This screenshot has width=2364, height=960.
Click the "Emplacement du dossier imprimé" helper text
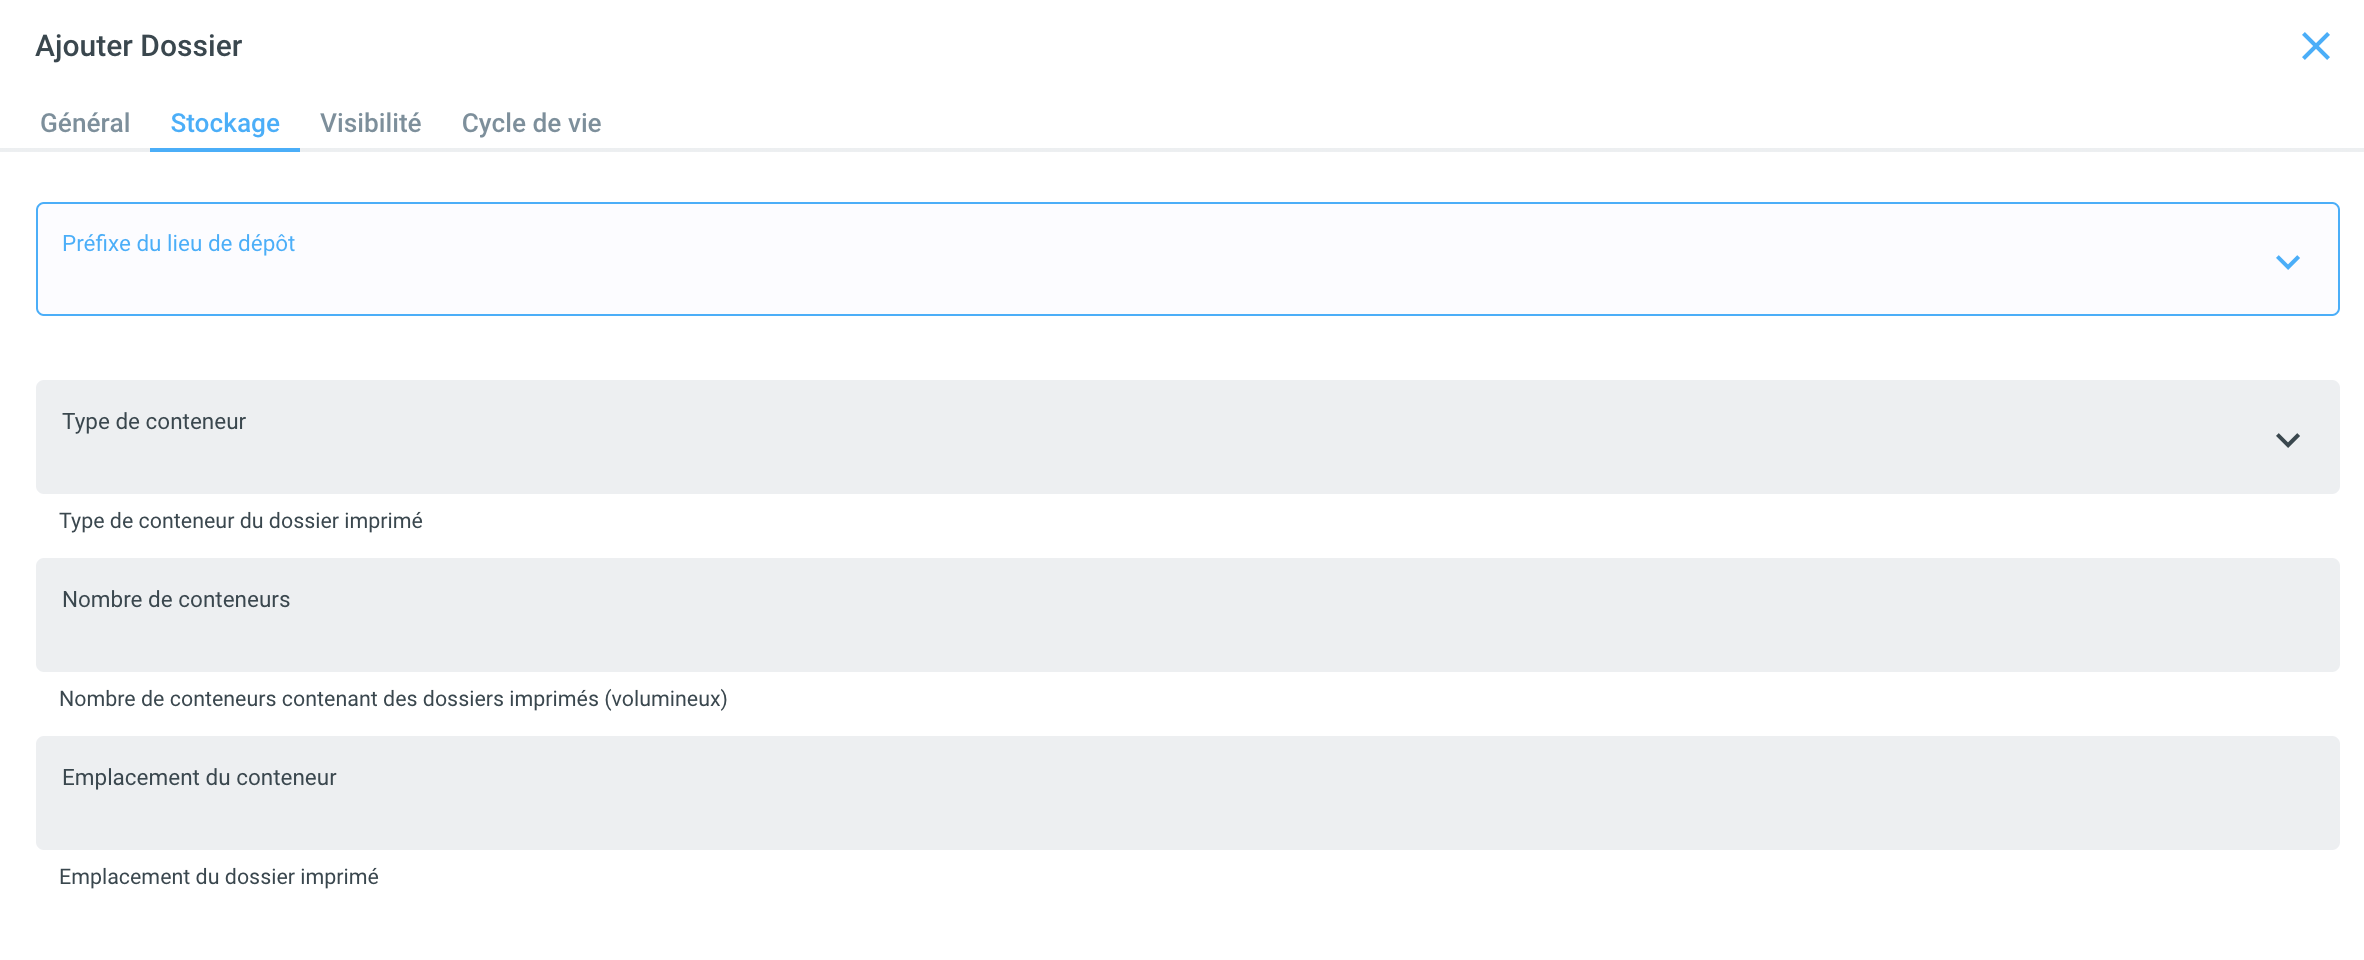pyautogui.click(x=219, y=877)
